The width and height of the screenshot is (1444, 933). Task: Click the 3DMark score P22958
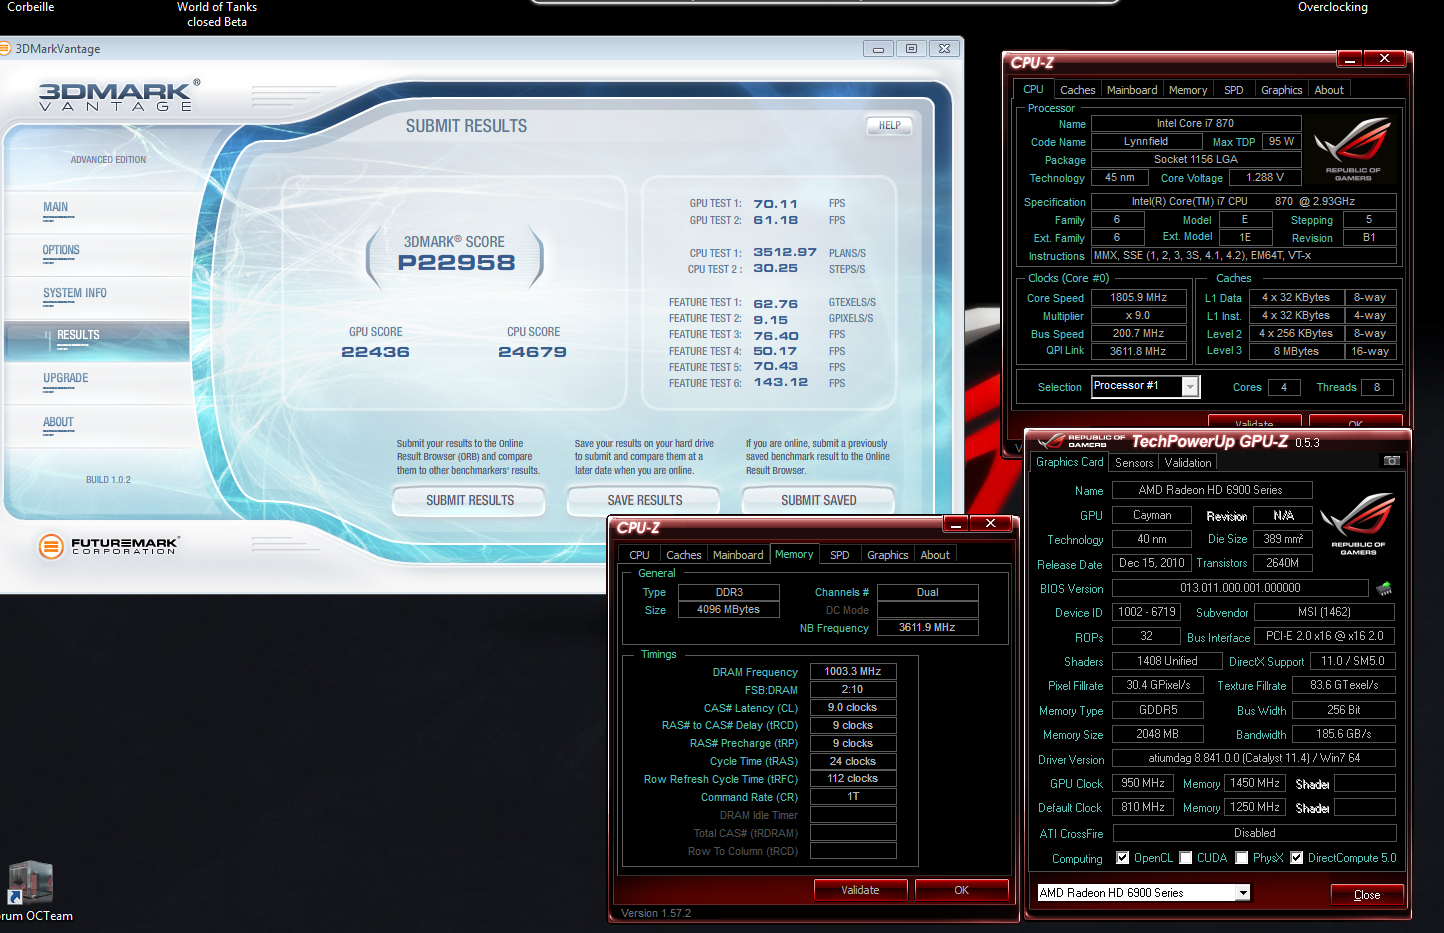pos(457,263)
